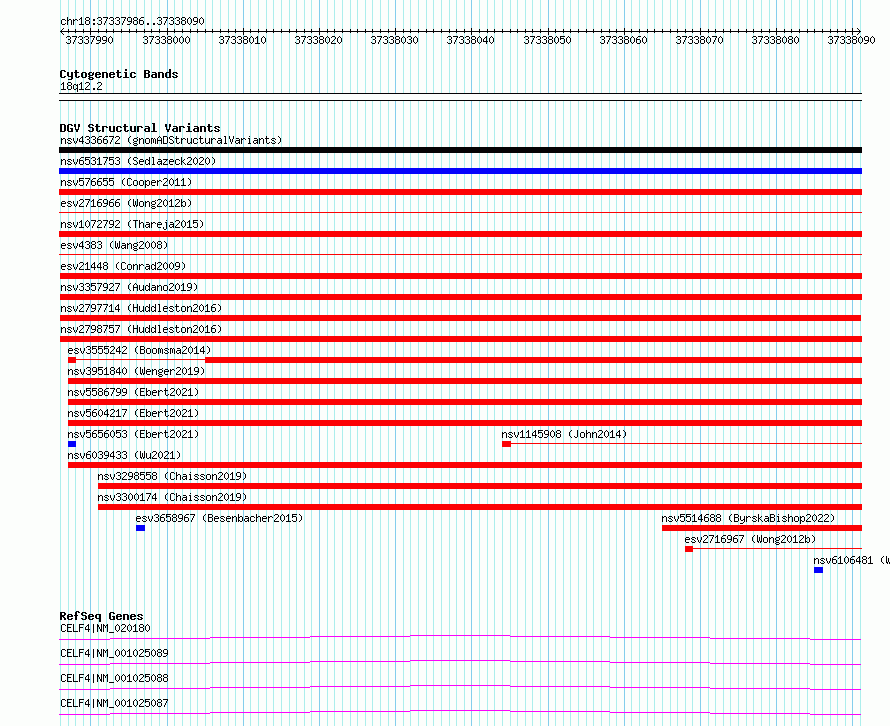
Task: Click blue esv3658967 marker block
Action: [x=141, y=528]
